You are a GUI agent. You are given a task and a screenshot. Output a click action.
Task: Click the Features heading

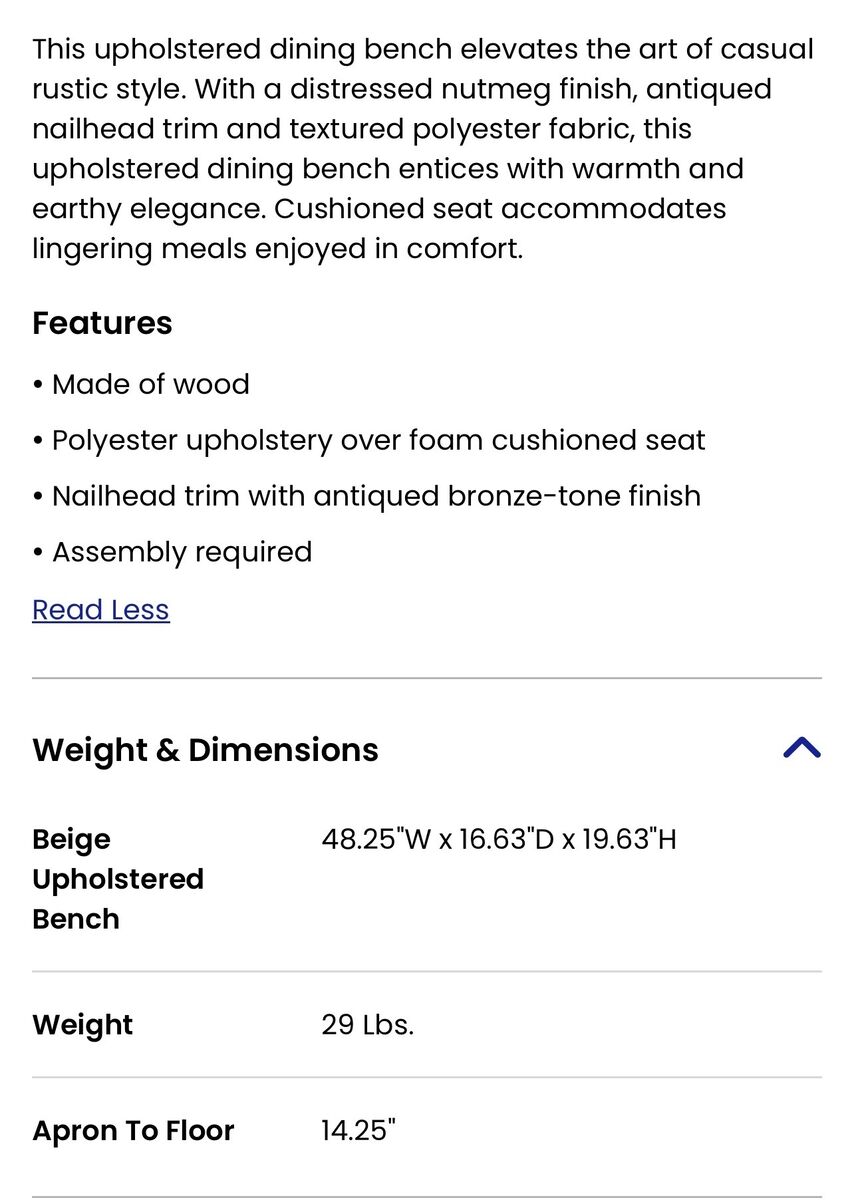pyautogui.click(x=102, y=323)
